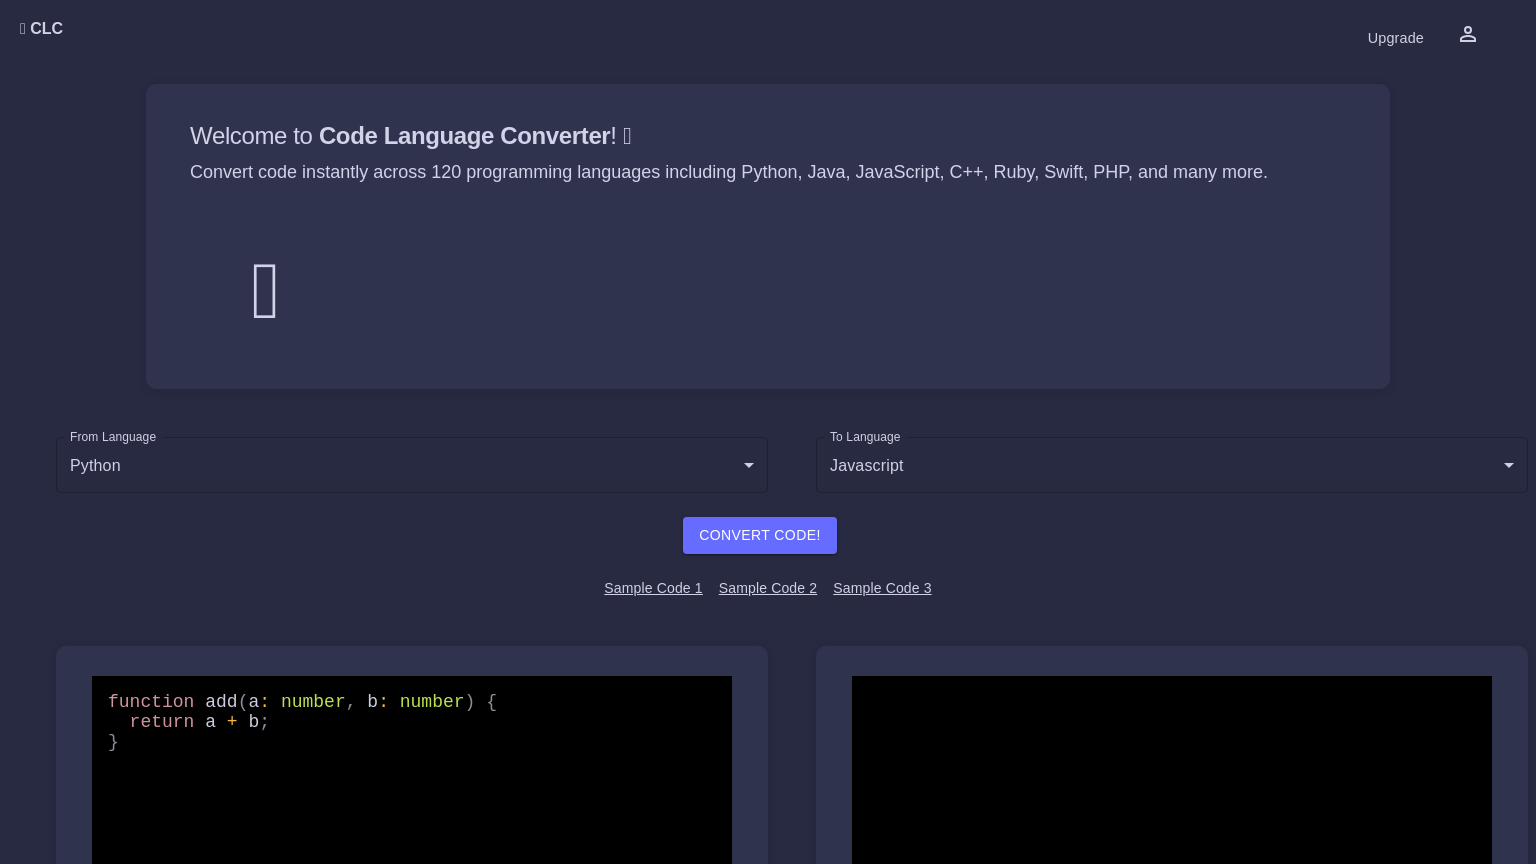
Task: Click inside the empty output code panel
Action: coord(1172,770)
